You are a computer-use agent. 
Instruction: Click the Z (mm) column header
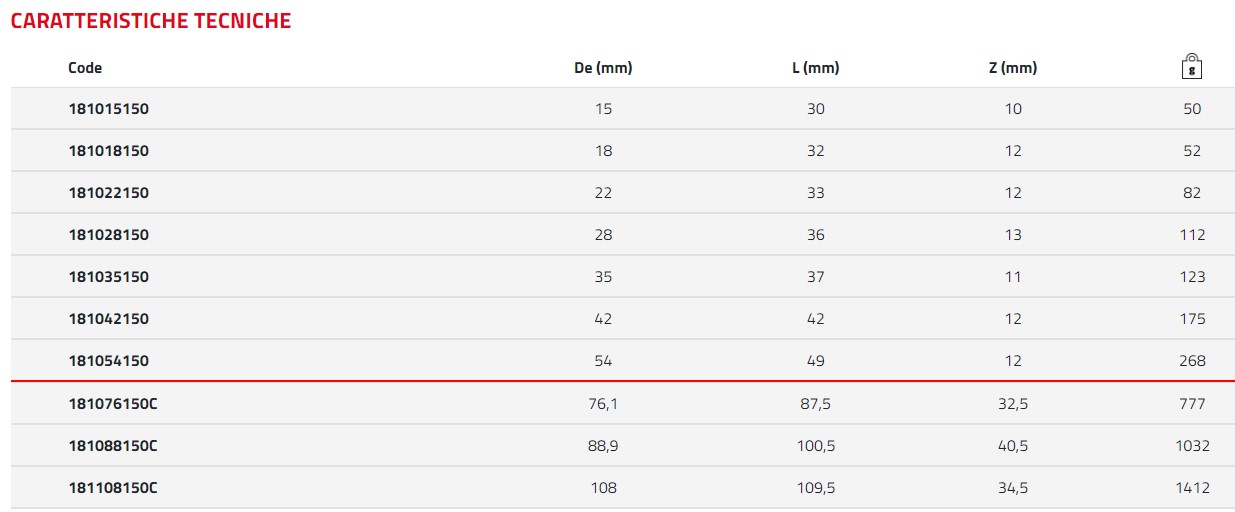[1012, 68]
